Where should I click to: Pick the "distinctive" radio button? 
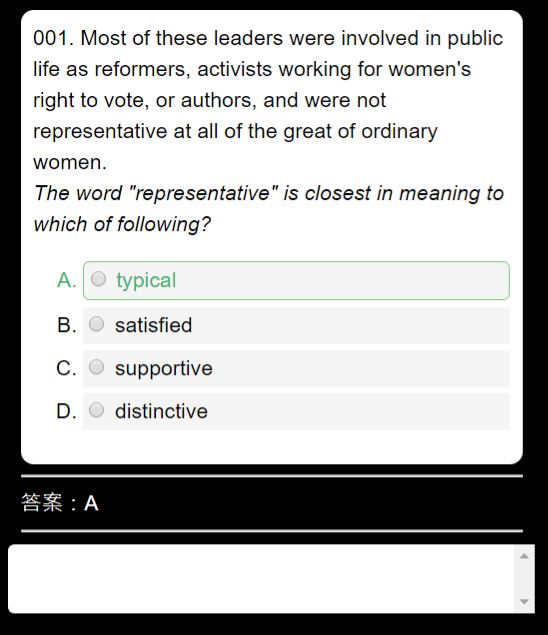point(96,410)
